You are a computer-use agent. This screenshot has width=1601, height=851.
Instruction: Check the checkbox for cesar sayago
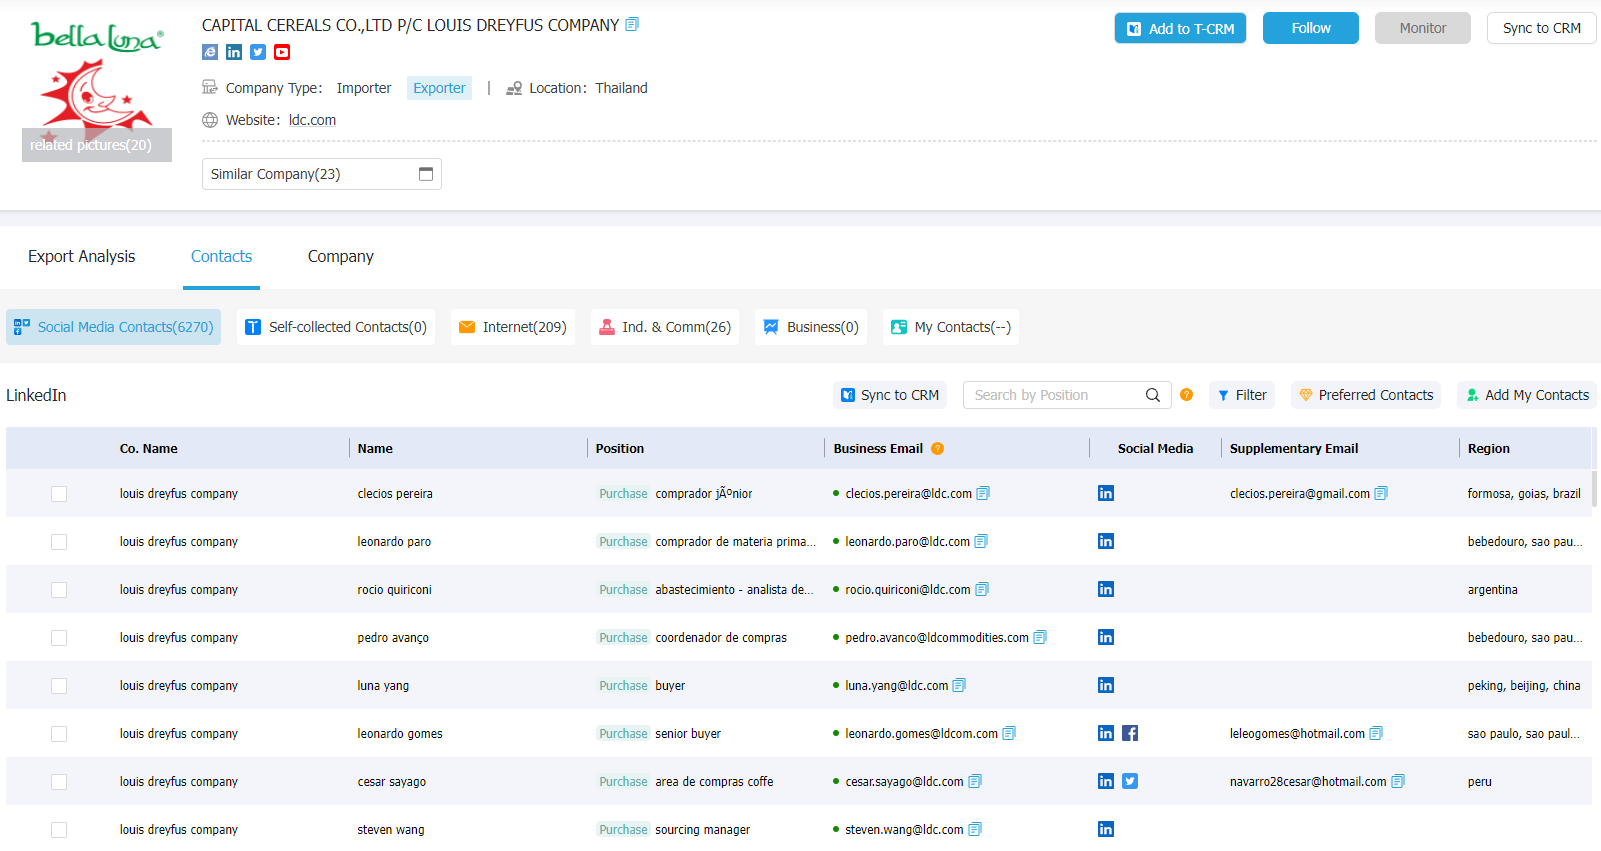(59, 782)
